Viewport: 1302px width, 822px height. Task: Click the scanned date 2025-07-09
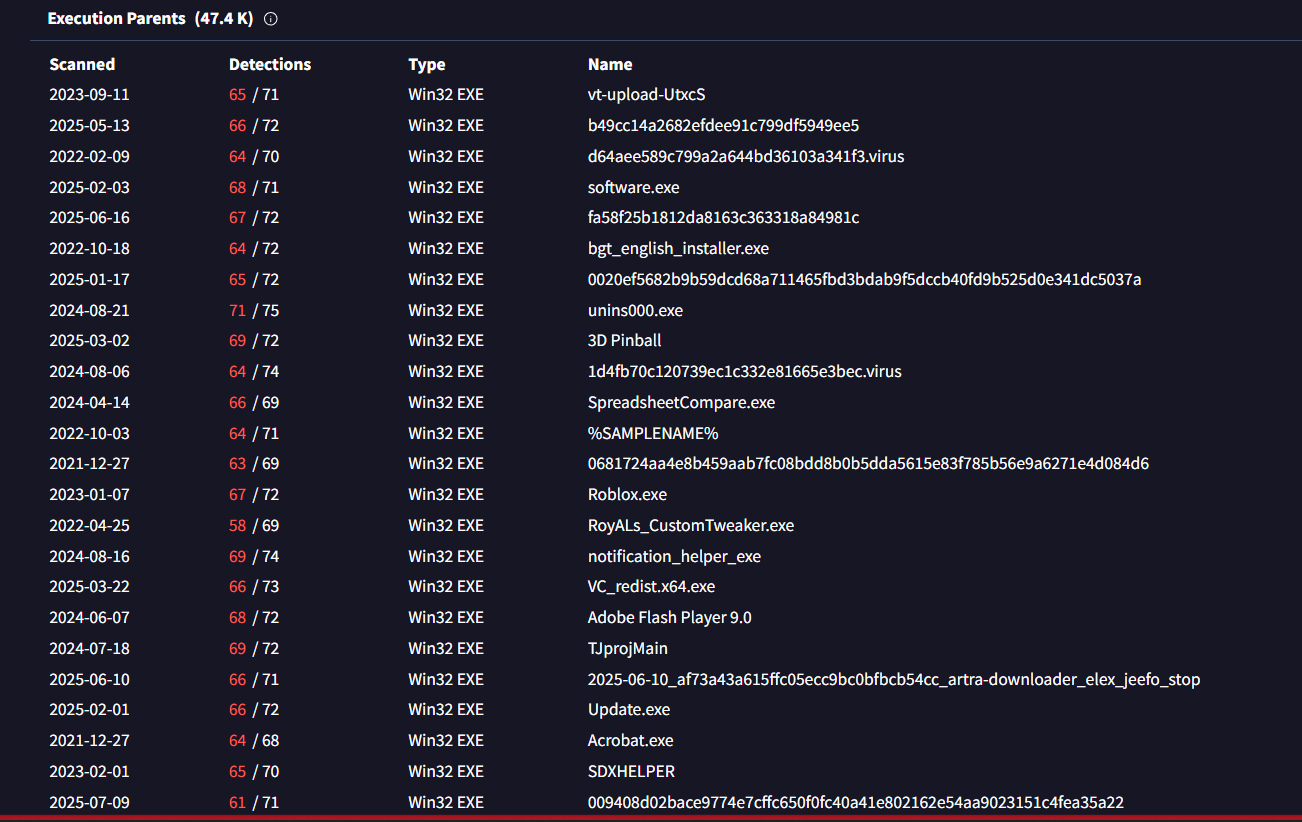tap(89, 803)
